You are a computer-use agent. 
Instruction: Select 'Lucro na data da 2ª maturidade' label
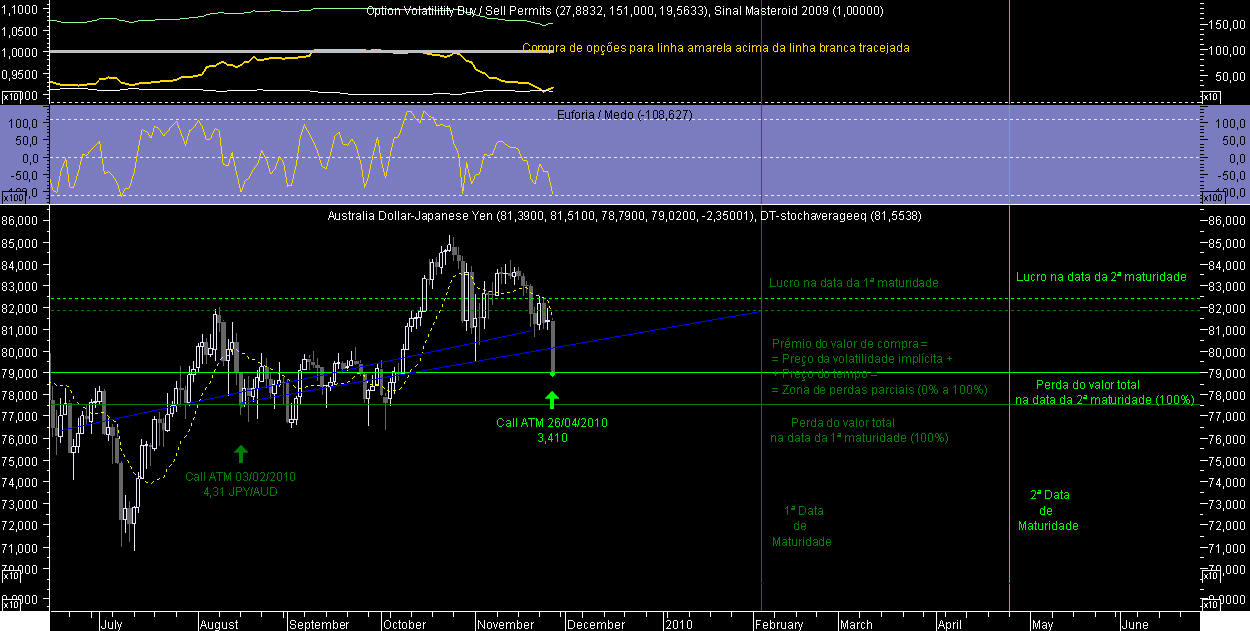(x=1101, y=276)
